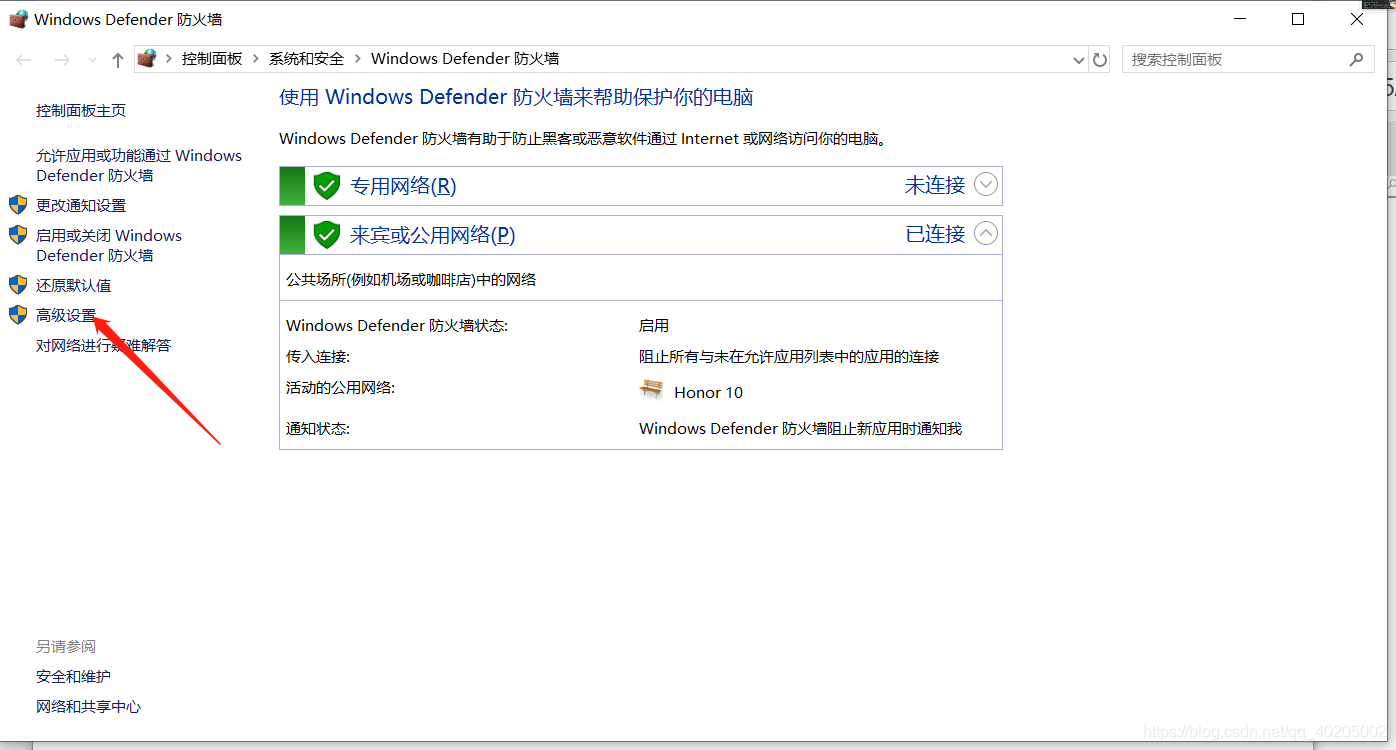Click green shield icon of 来宾或公用网络

click(327, 235)
